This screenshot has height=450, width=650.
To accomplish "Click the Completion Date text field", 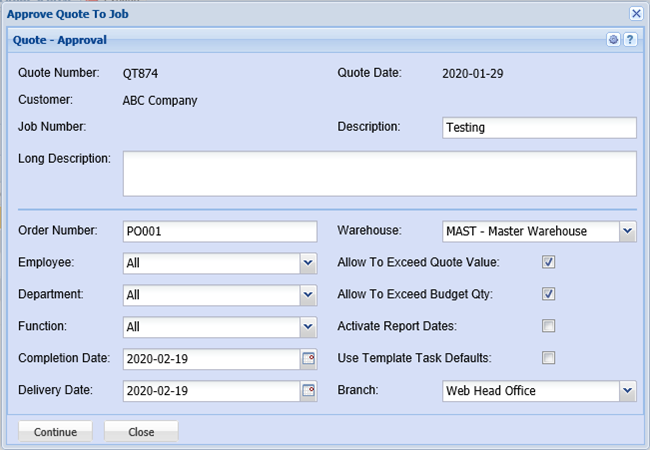I will [210, 359].
